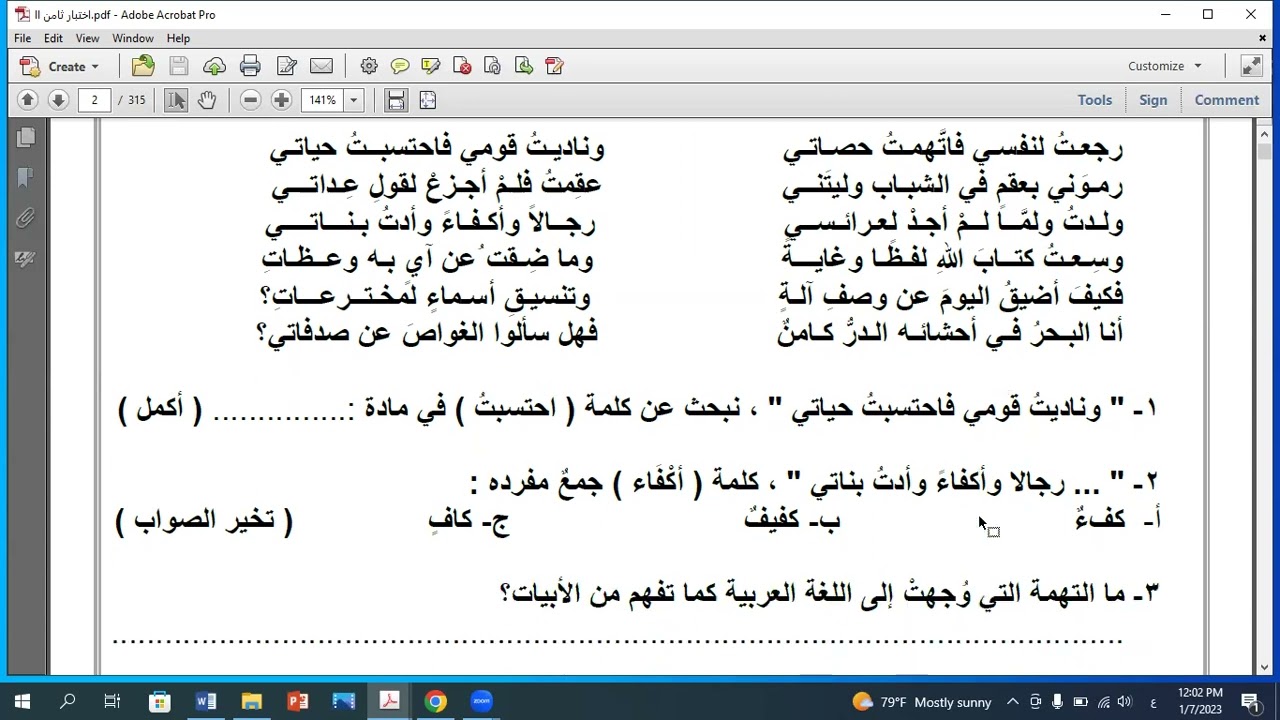Click the battery tray icon
The height and width of the screenshot is (720, 1280).
pyautogui.click(x=1080, y=702)
